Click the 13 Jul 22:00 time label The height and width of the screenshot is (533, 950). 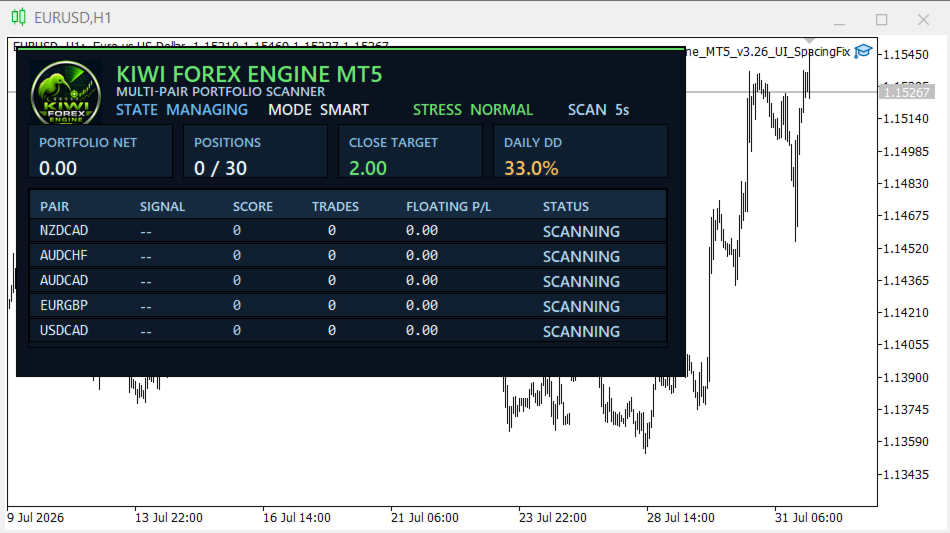(x=168, y=518)
